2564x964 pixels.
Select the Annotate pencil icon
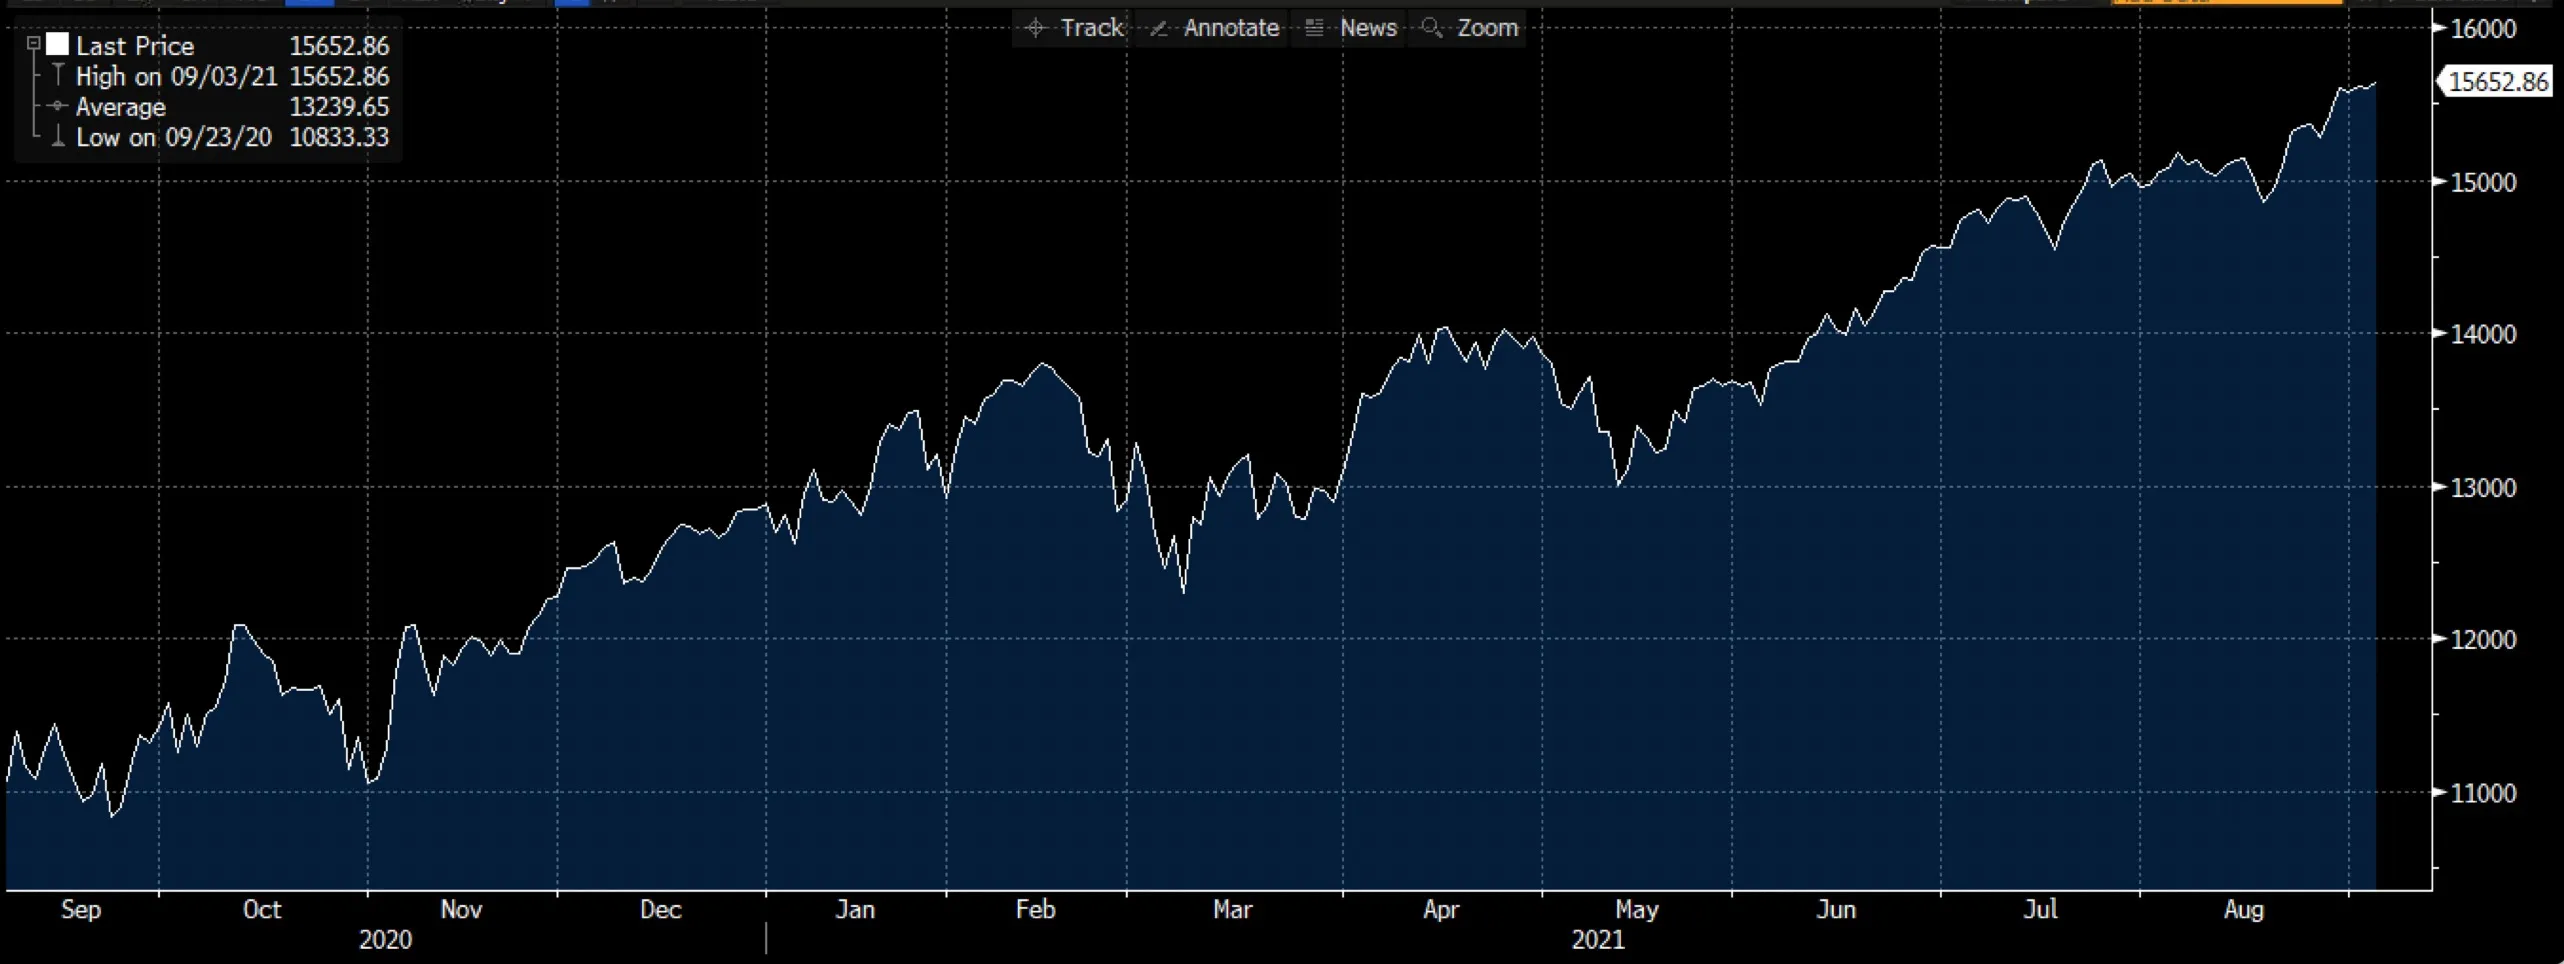pos(1161,28)
